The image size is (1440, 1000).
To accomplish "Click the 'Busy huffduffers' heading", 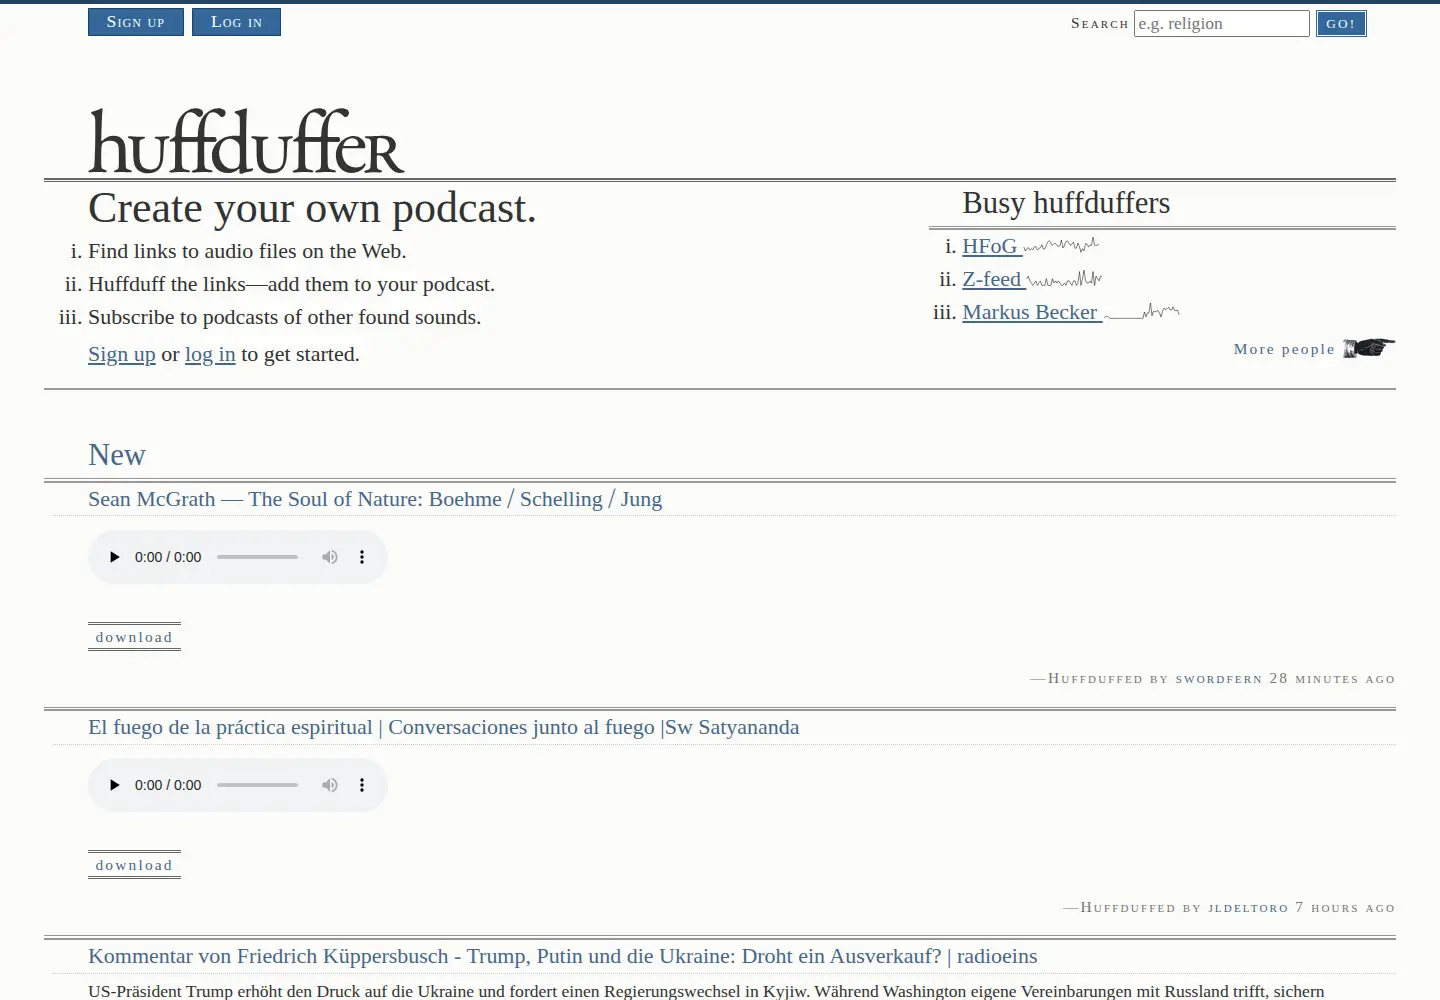I will [1066, 203].
